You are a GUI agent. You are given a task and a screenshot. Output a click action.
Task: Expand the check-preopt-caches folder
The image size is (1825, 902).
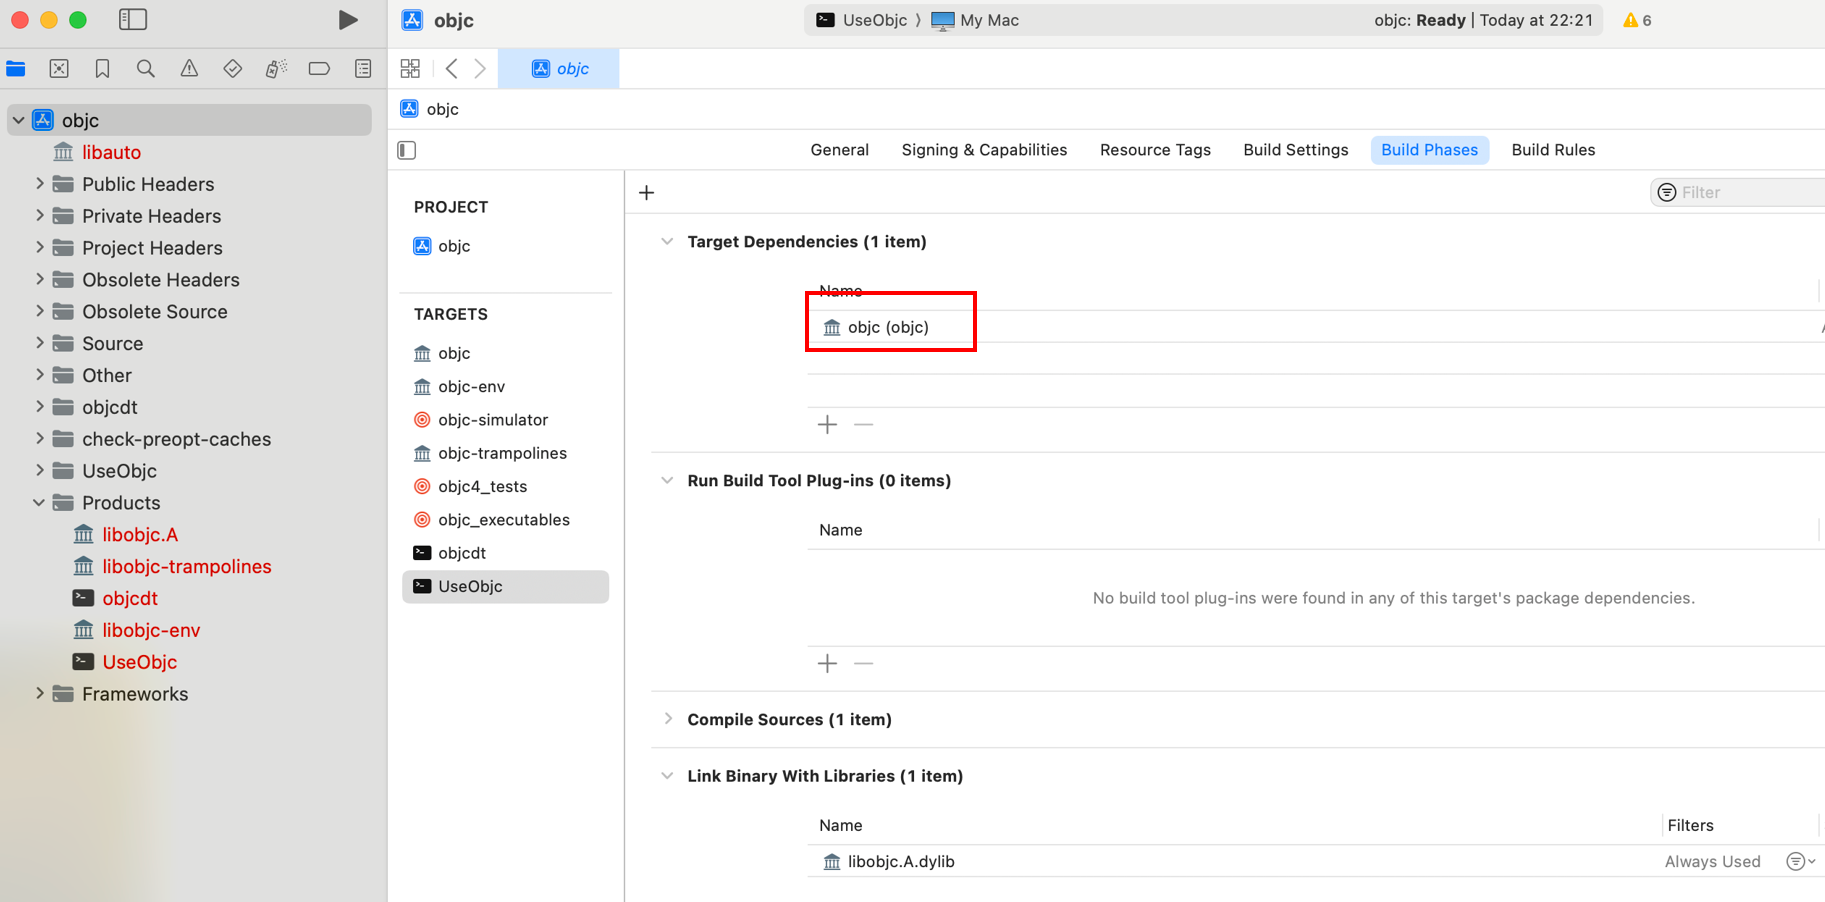[40, 439]
